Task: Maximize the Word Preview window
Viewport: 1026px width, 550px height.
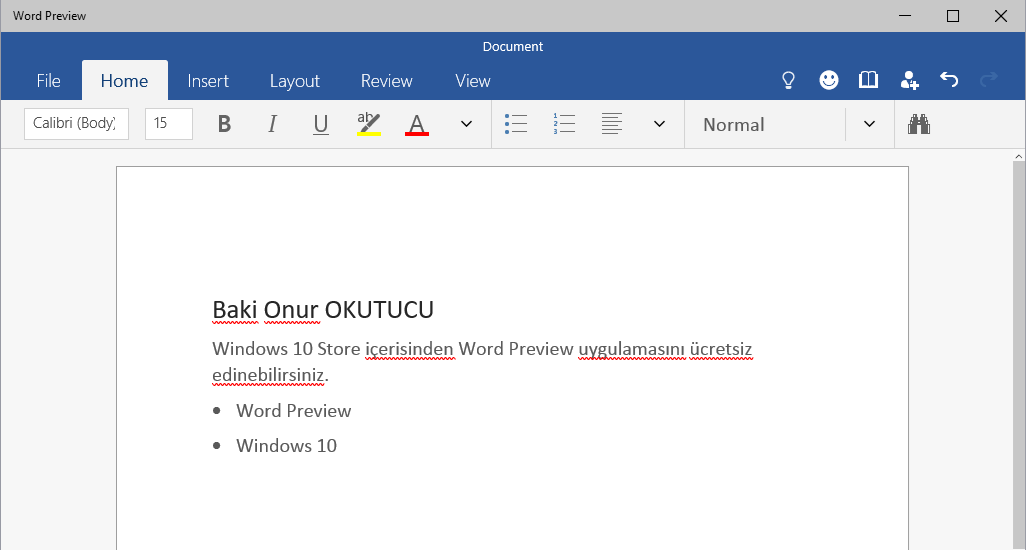Action: coord(953,16)
